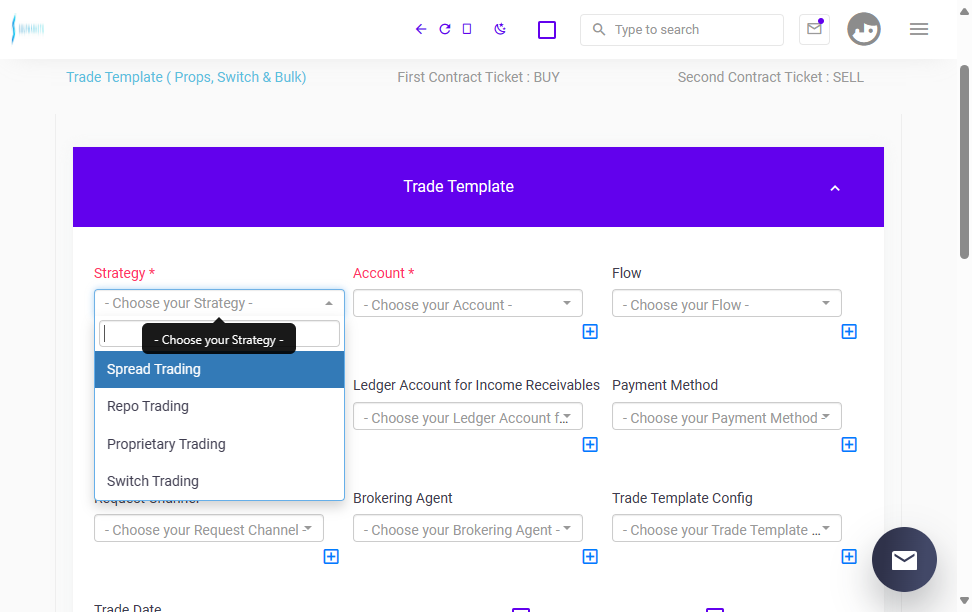Open the Trade Template Config dropdown

pos(727,528)
